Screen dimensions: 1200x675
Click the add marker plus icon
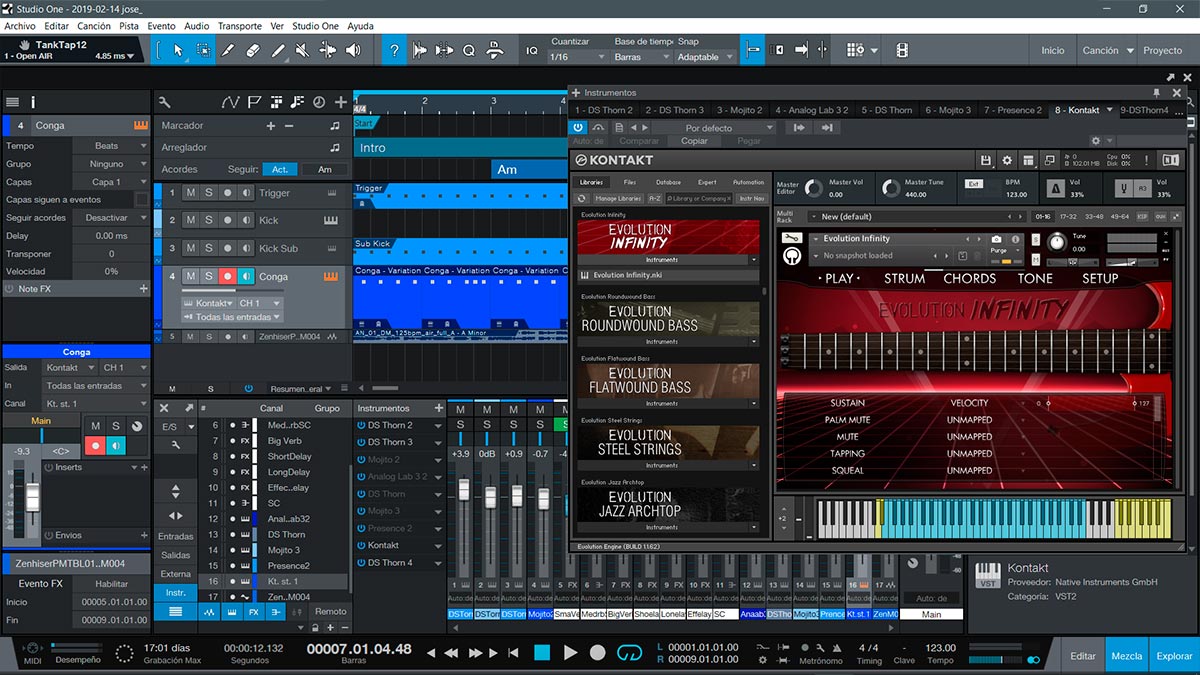(x=270, y=126)
